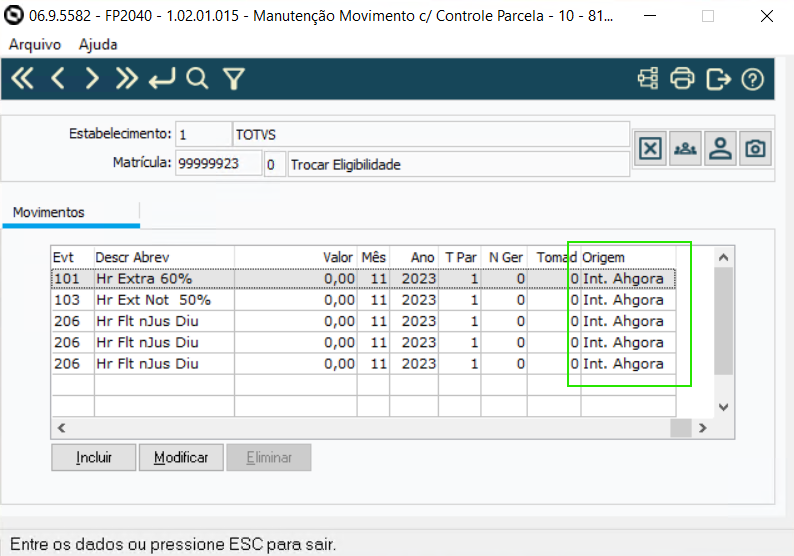Click the people group icon
Screen dimensions: 794x556
pos(685,148)
